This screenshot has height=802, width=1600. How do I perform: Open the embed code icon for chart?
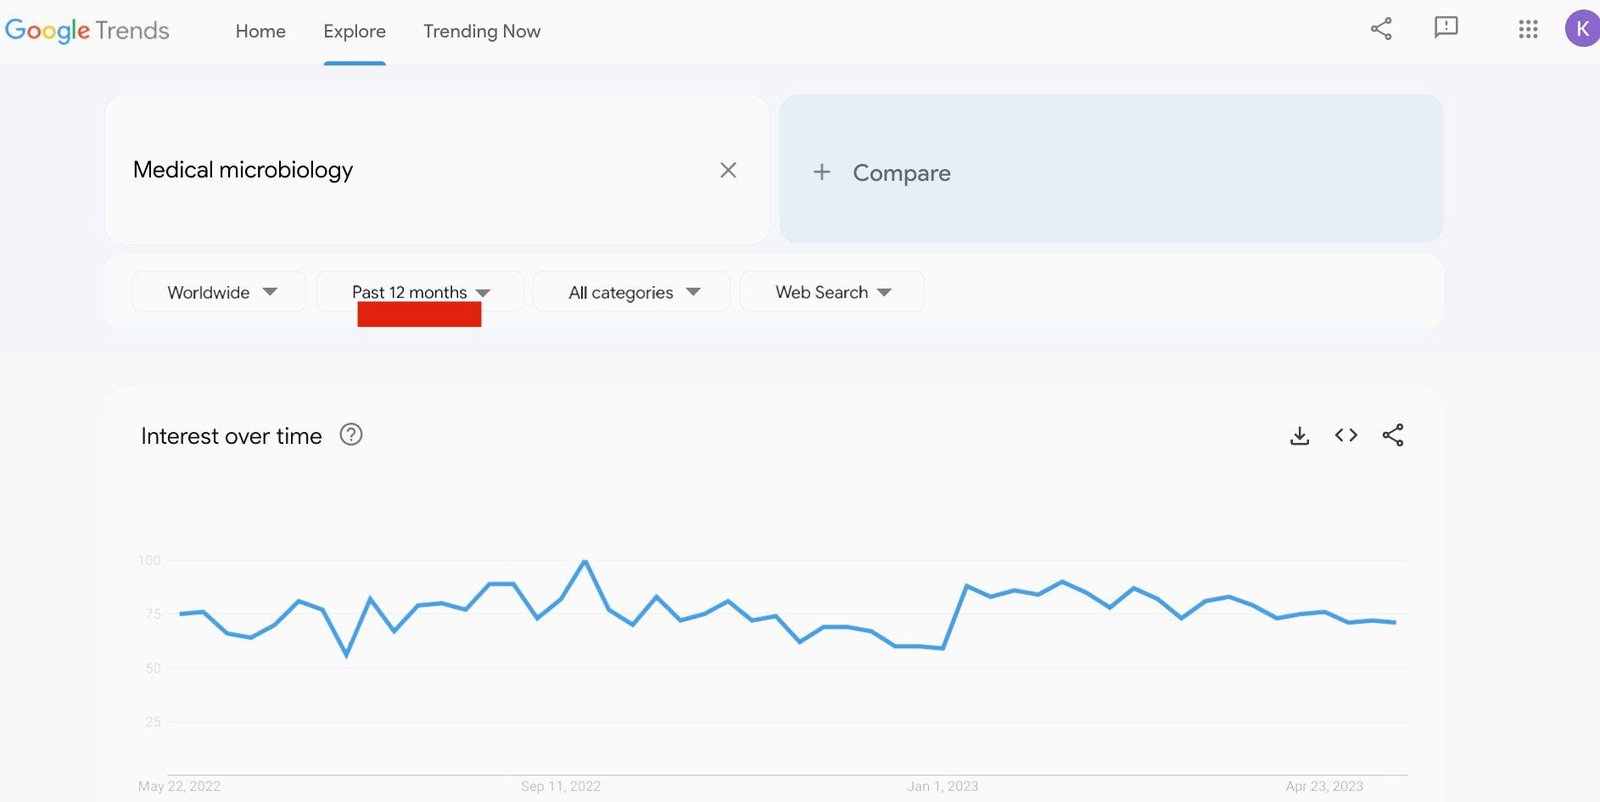[1346, 435]
